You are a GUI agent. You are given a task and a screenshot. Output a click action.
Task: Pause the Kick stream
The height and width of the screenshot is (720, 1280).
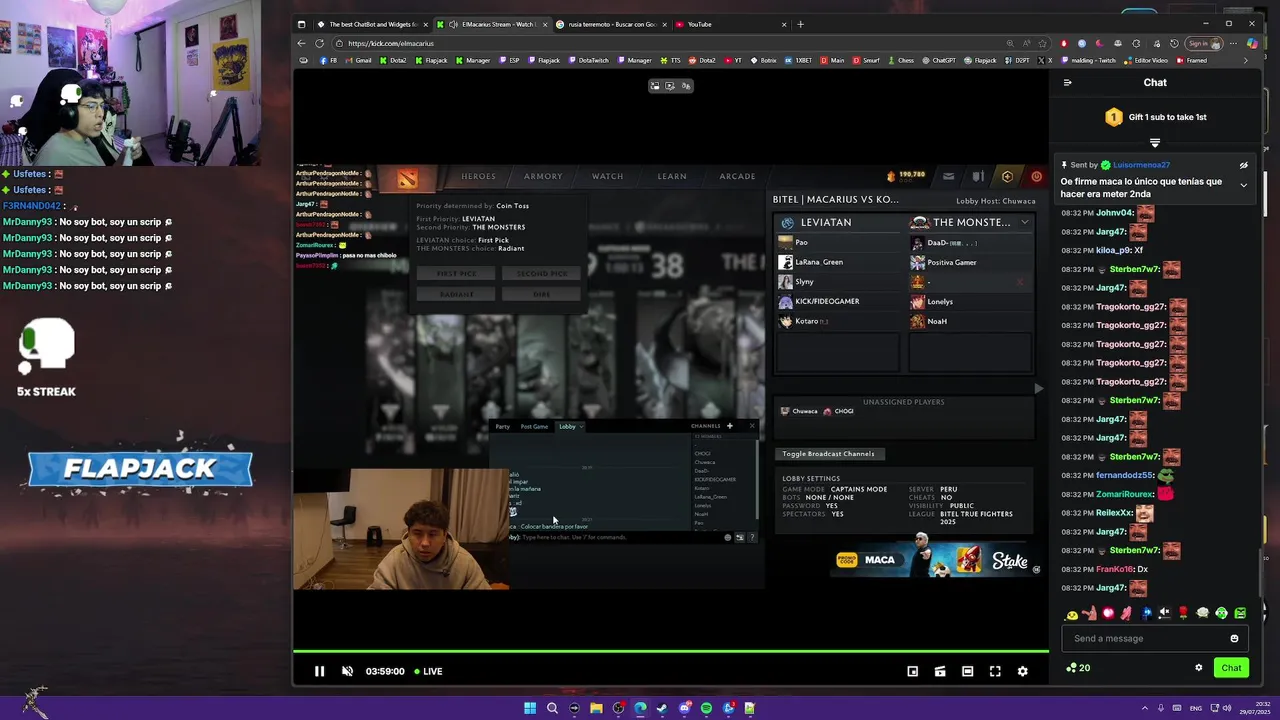[x=319, y=671]
